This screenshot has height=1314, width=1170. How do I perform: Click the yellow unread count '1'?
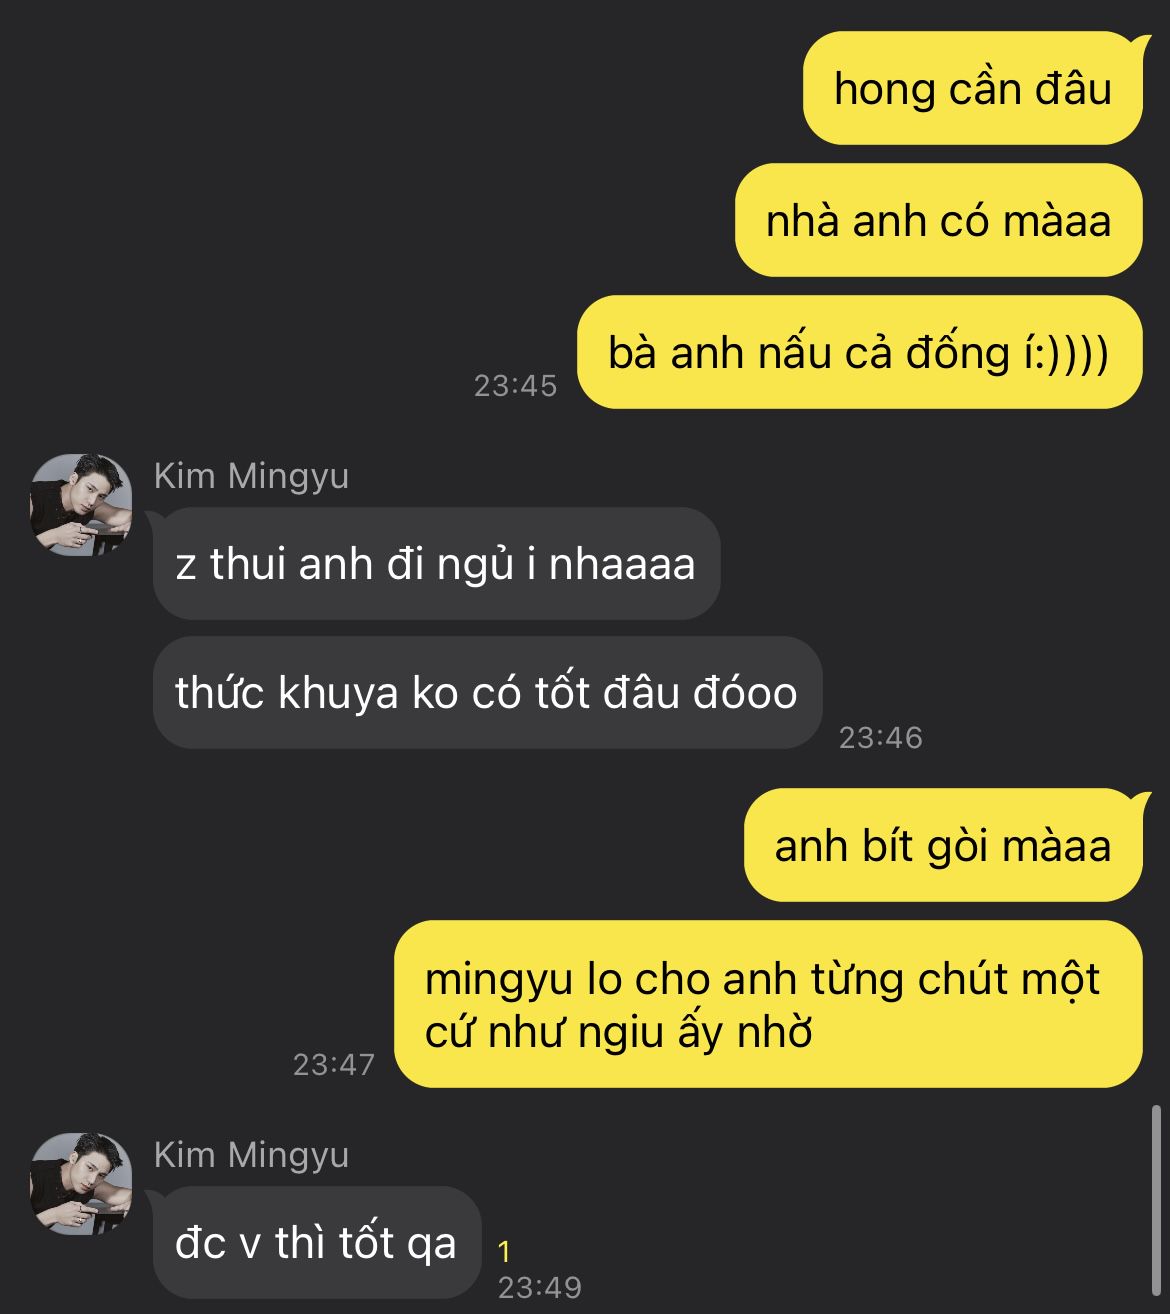point(505,1251)
